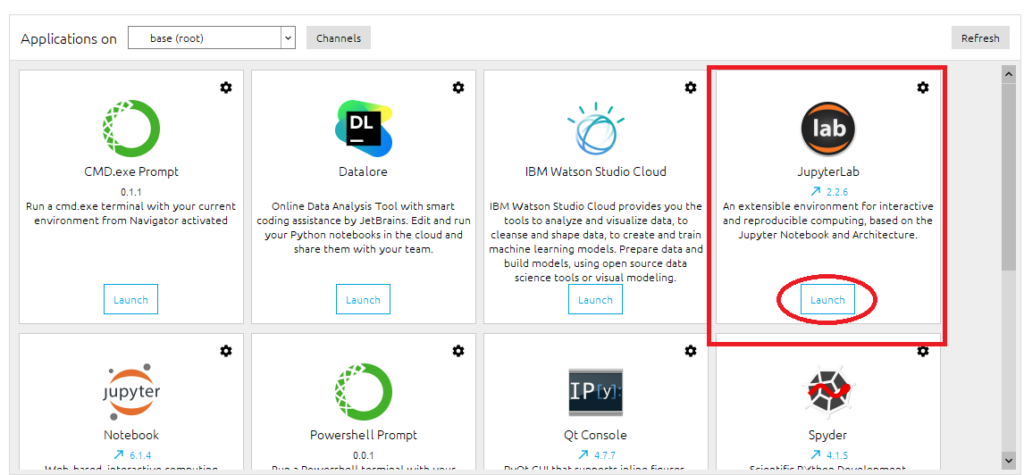
Task: Click the Datalore application logo
Action: tap(363, 126)
